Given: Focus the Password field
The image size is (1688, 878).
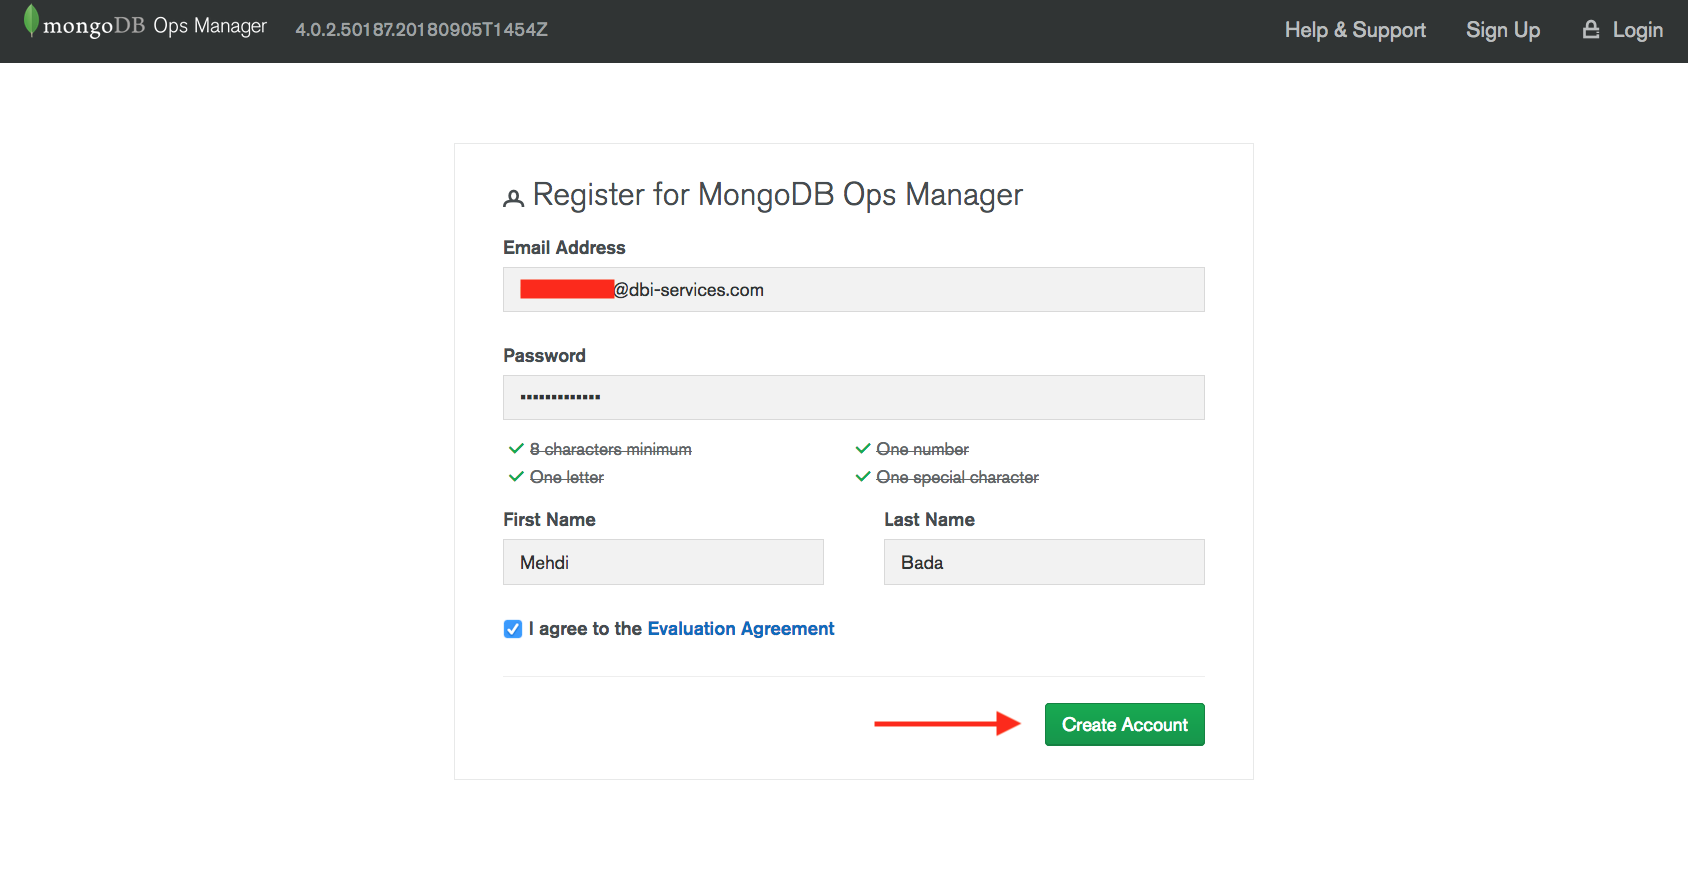Looking at the screenshot, I should (854, 398).
